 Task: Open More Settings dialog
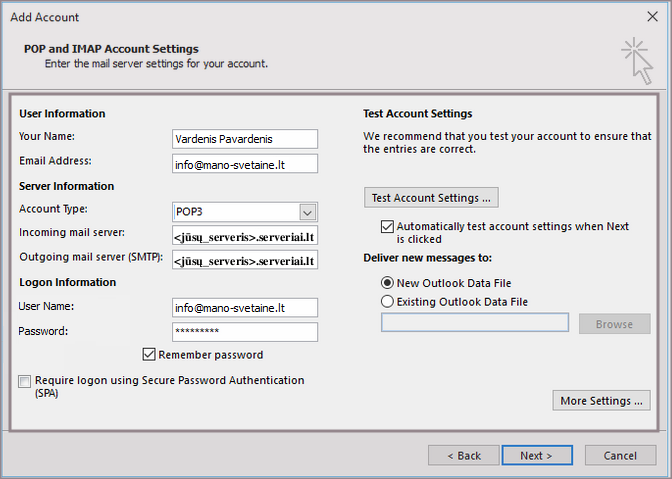click(601, 401)
